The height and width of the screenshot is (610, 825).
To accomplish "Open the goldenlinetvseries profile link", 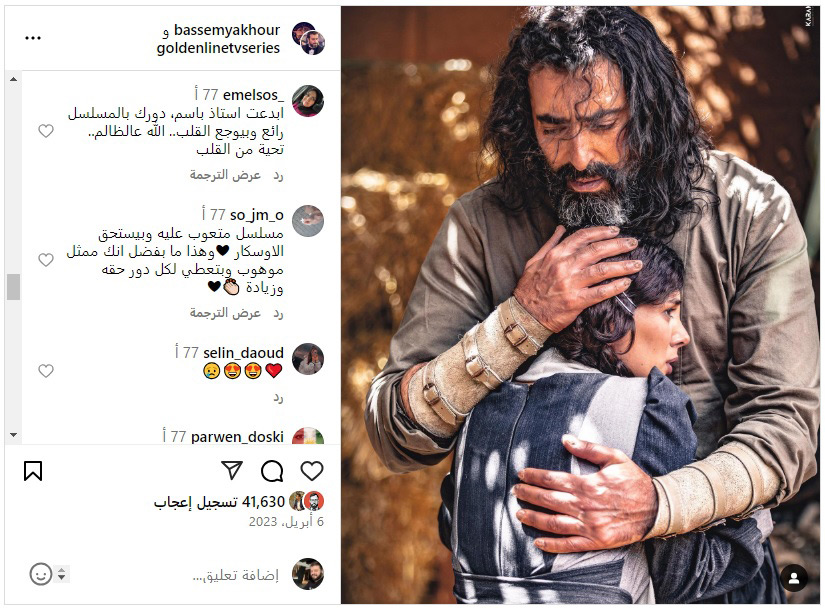I will point(218,48).
